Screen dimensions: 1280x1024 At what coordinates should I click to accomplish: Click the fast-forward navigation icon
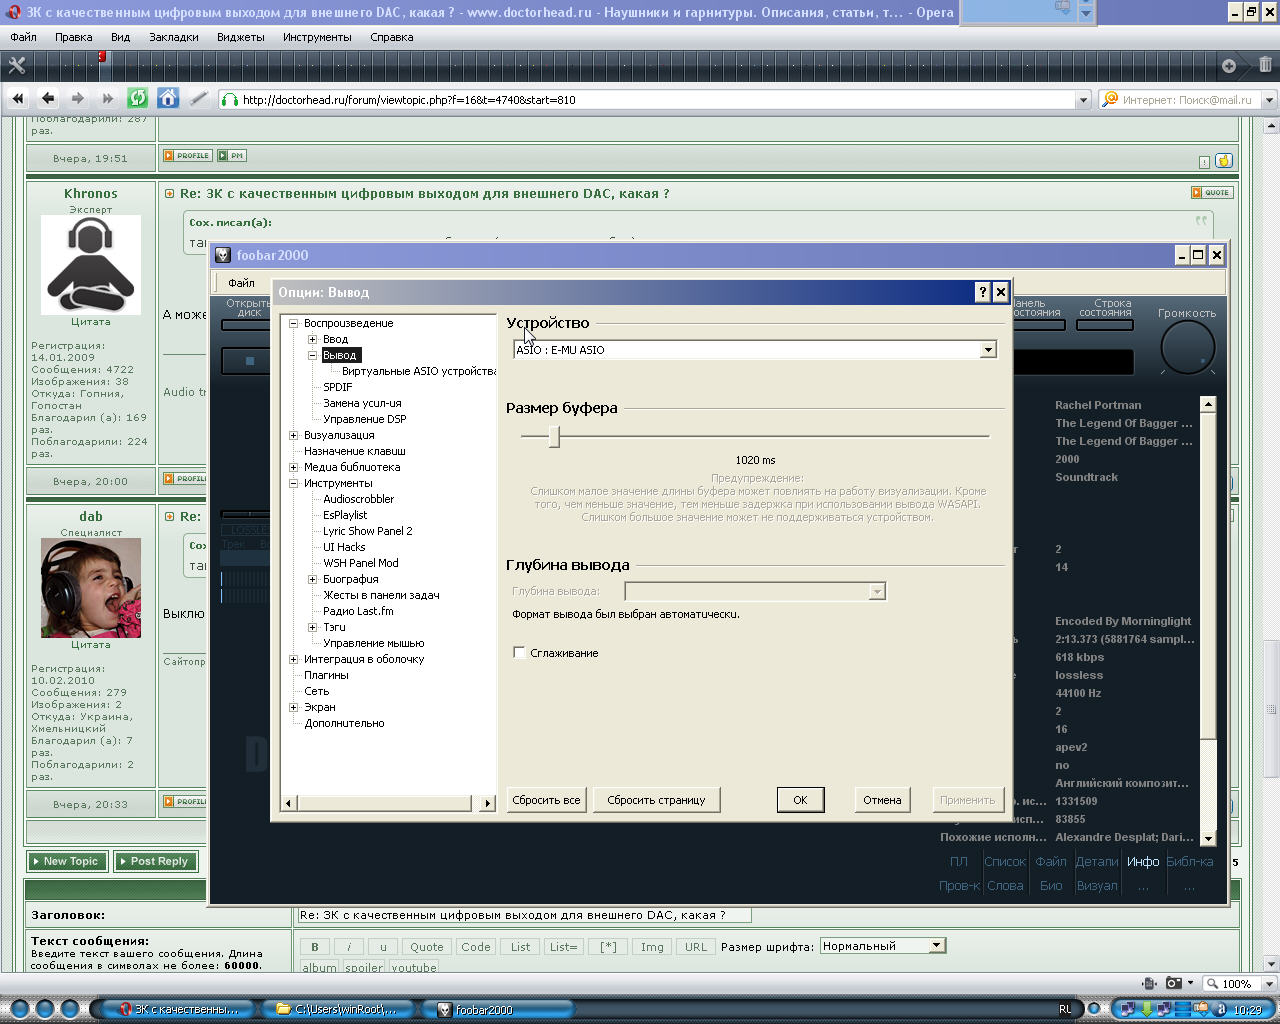(x=107, y=98)
